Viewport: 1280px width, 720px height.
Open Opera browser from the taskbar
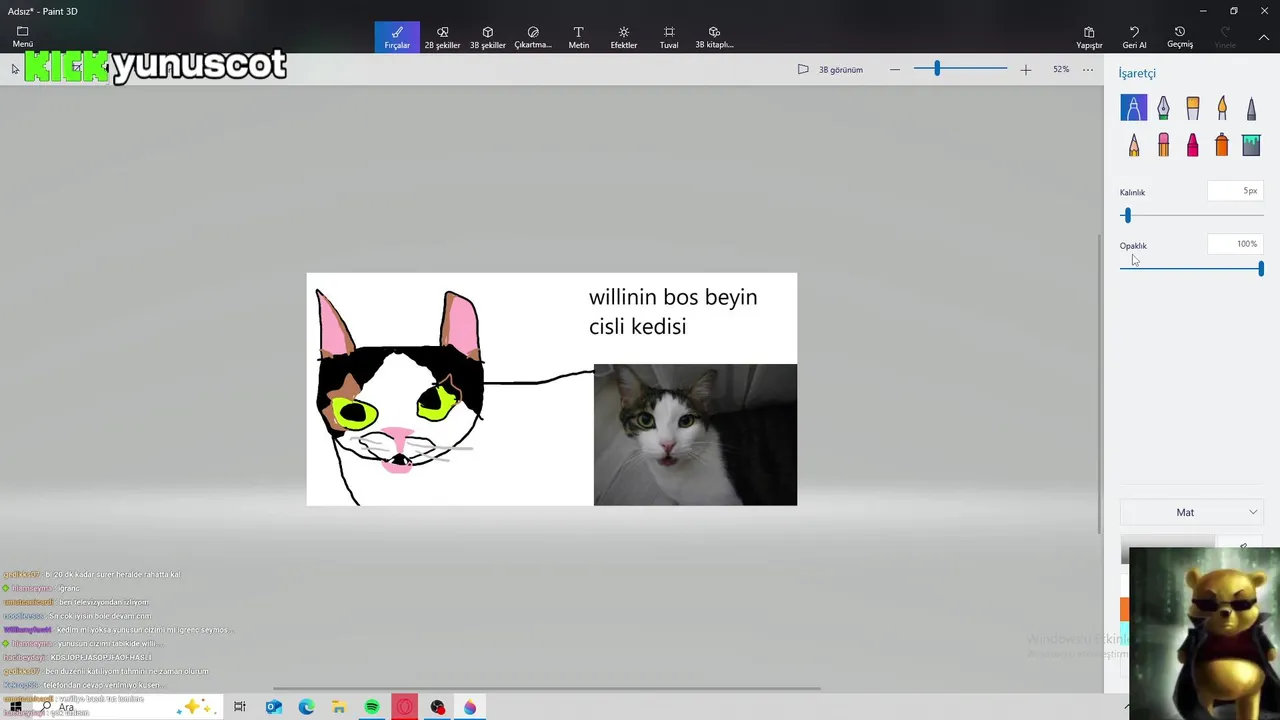(405, 707)
